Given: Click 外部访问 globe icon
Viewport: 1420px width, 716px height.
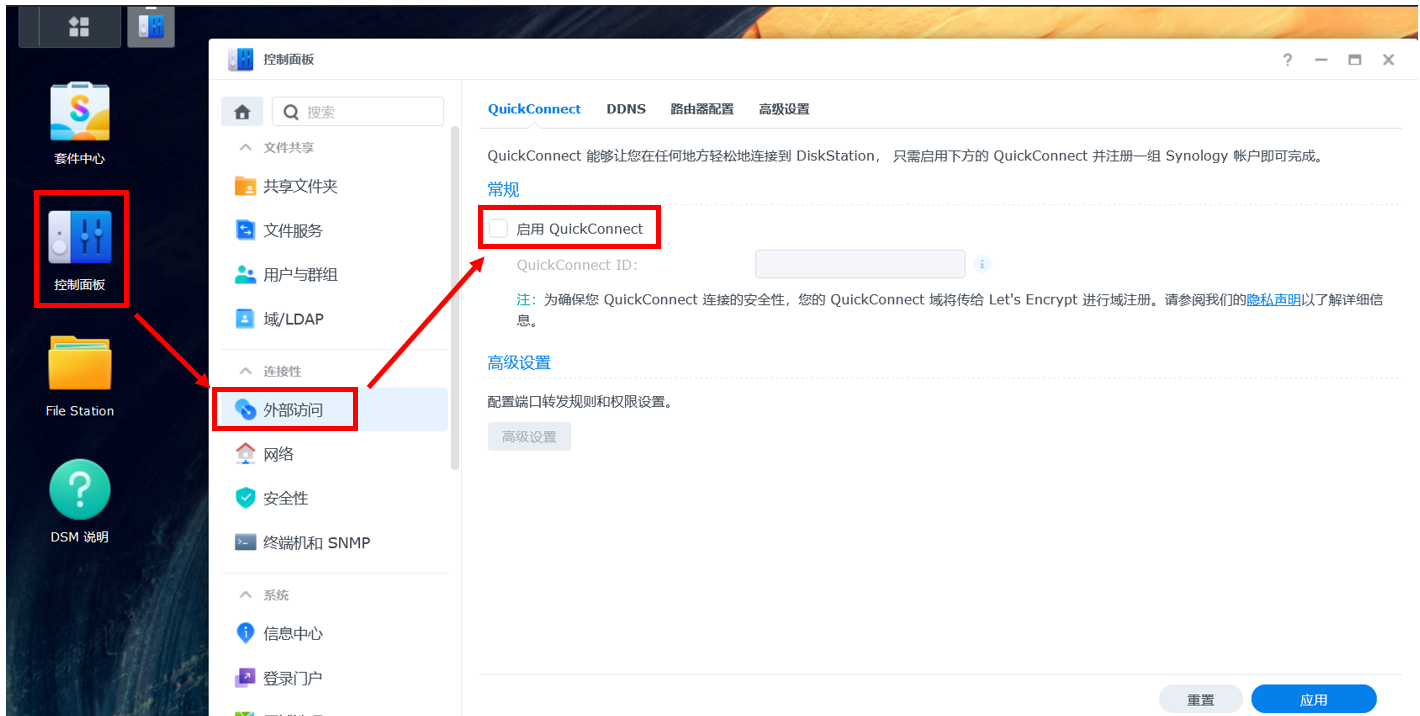Looking at the screenshot, I should coord(245,409).
